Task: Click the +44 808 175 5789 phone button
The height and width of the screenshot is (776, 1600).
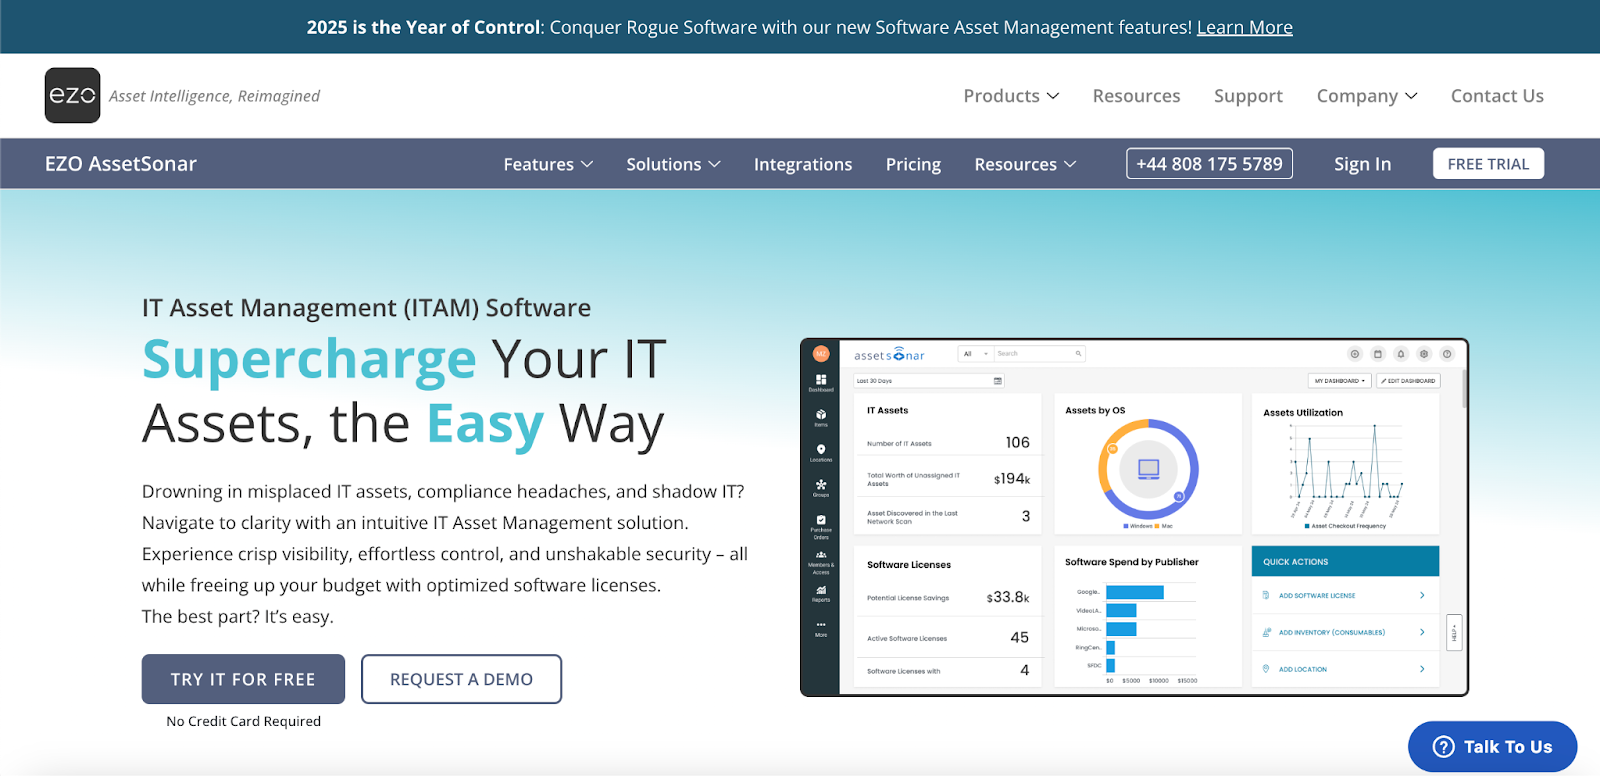Action: click(x=1209, y=163)
